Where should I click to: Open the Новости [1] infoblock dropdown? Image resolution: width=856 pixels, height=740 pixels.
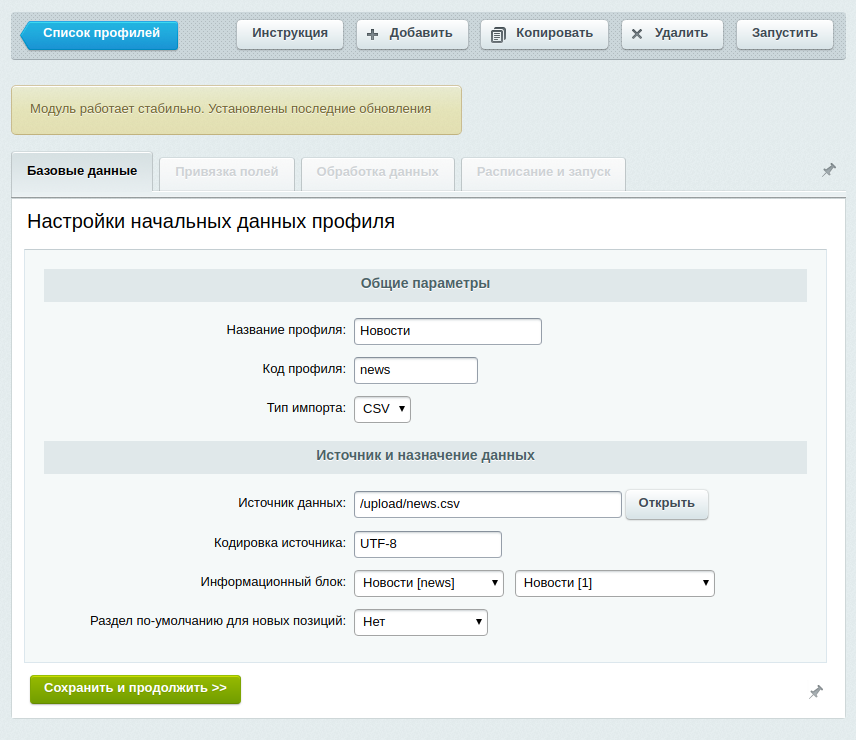click(x=614, y=583)
